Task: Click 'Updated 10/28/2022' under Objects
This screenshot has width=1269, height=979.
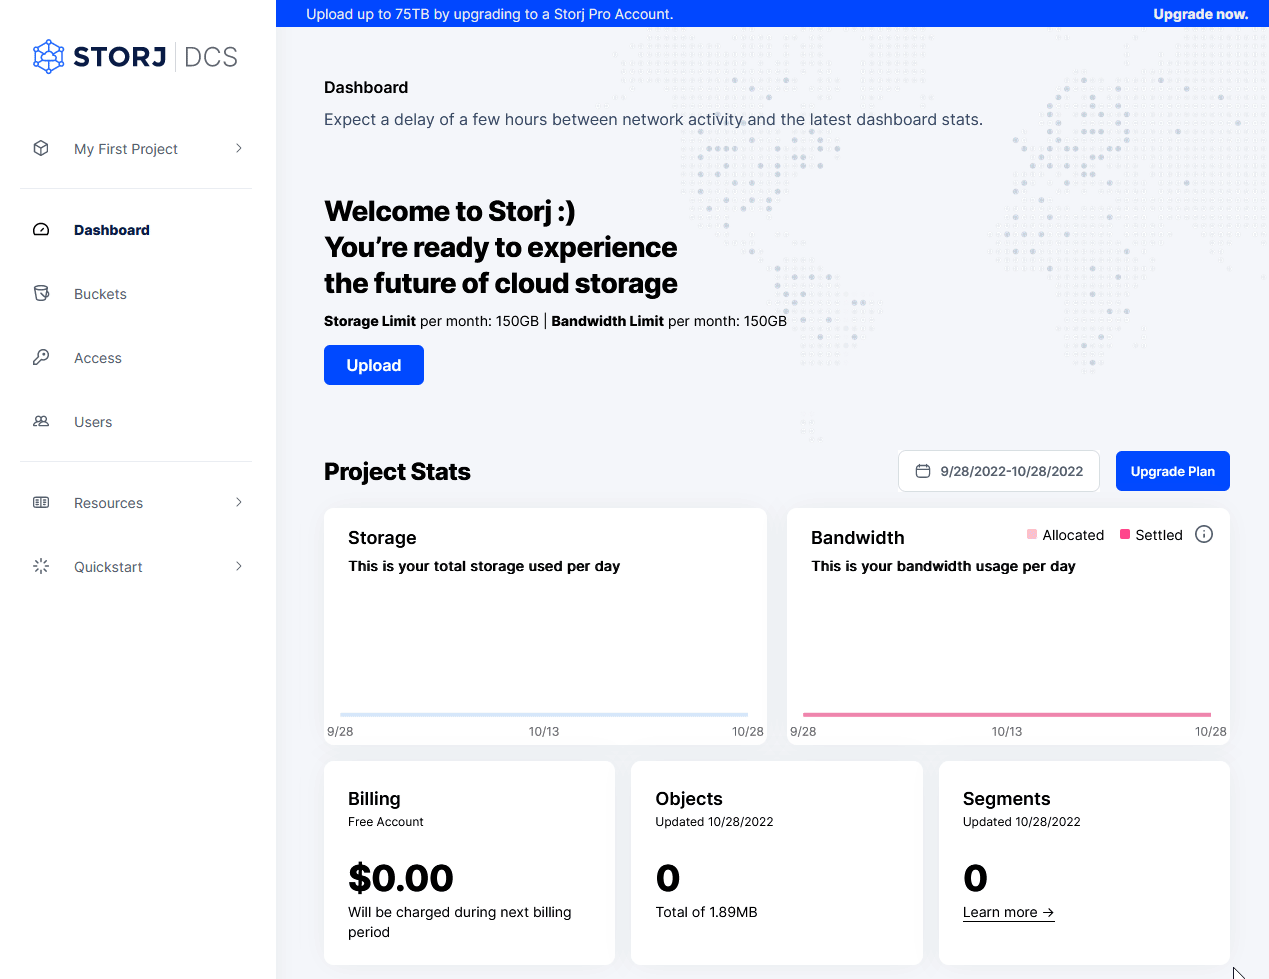Action: [715, 822]
